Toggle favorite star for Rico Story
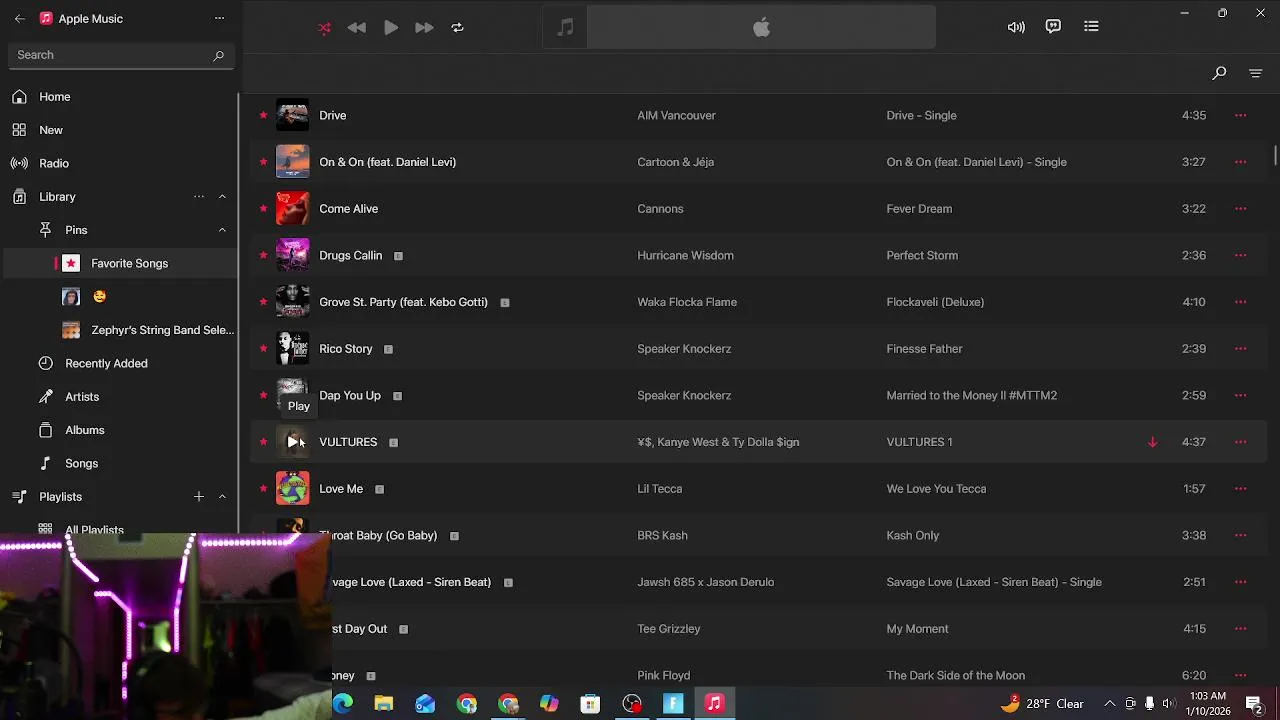Screen dimensions: 1280x720 pyautogui.click(x=263, y=348)
